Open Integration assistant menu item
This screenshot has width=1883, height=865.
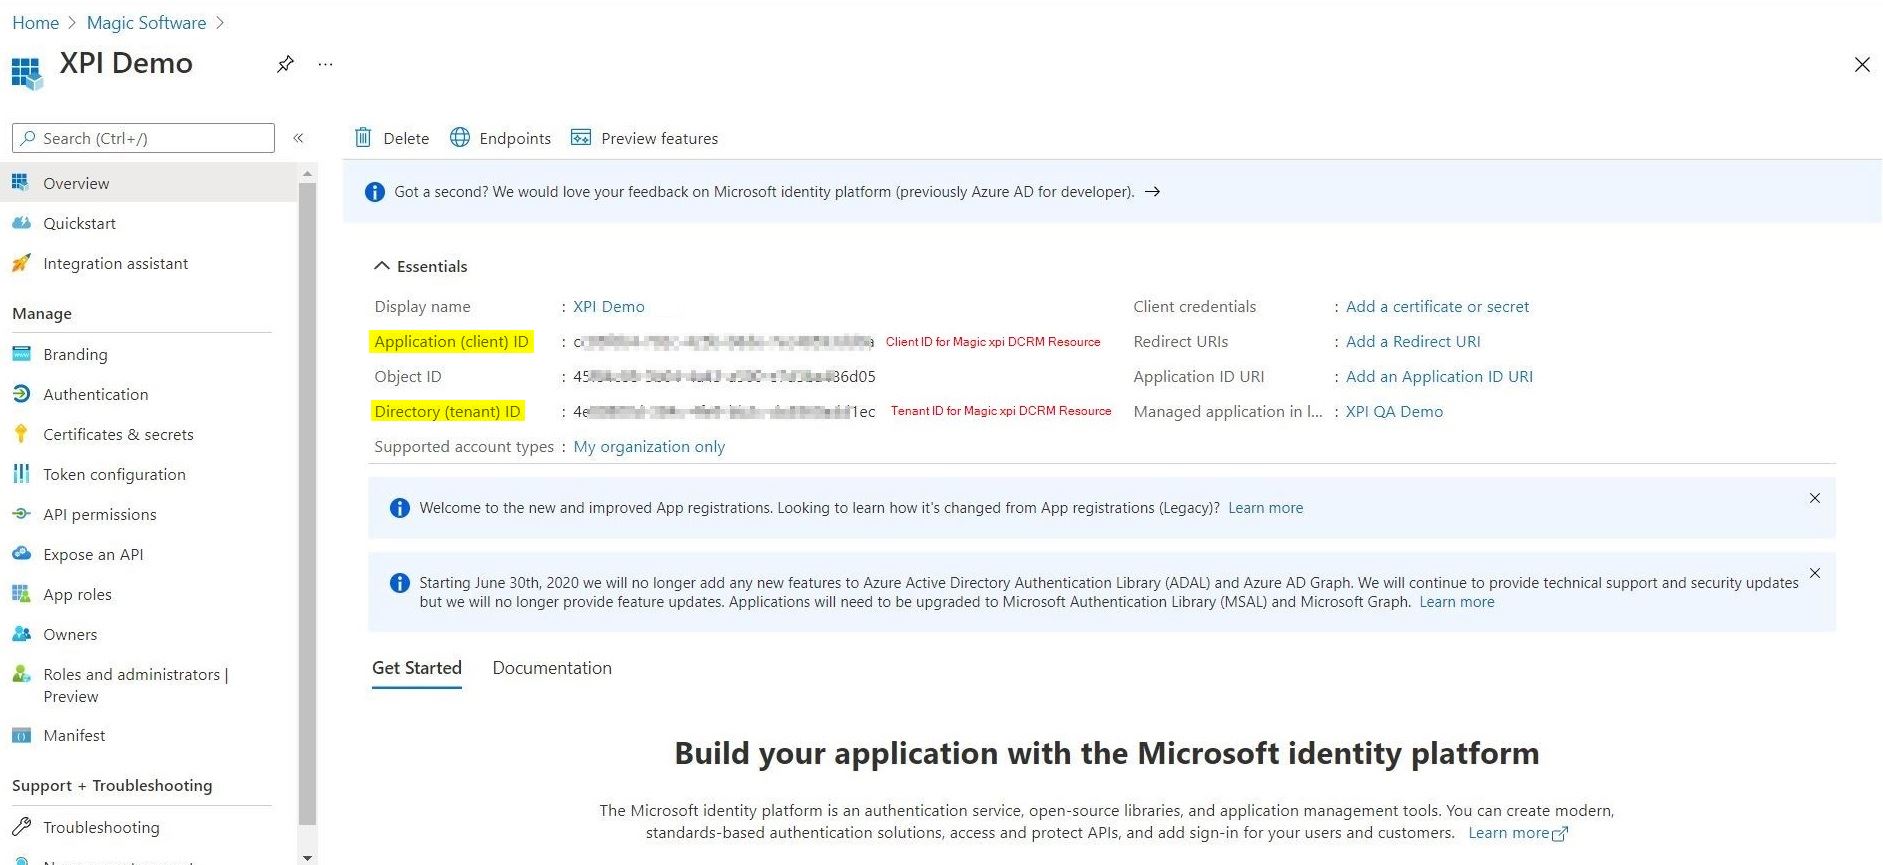(149, 263)
